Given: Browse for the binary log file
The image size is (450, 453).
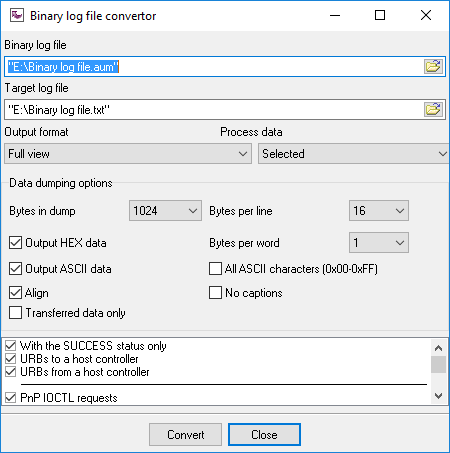Looking at the screenshot, I should click(433, 66).
